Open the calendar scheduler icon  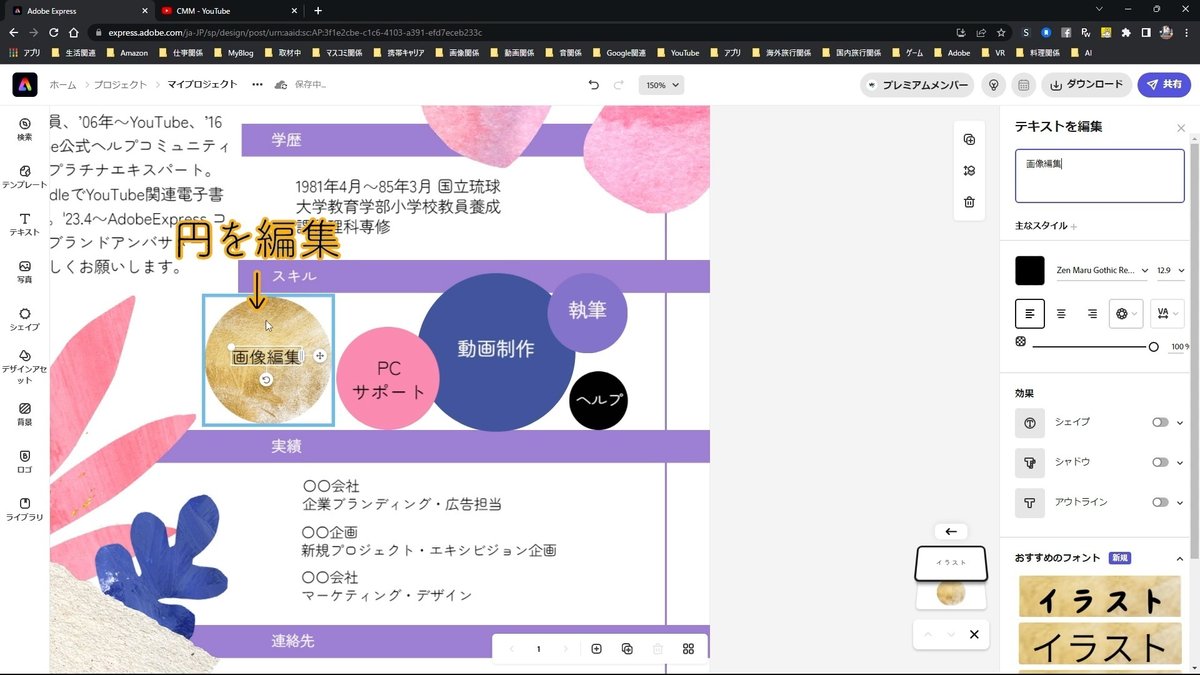click(1023, 85)
